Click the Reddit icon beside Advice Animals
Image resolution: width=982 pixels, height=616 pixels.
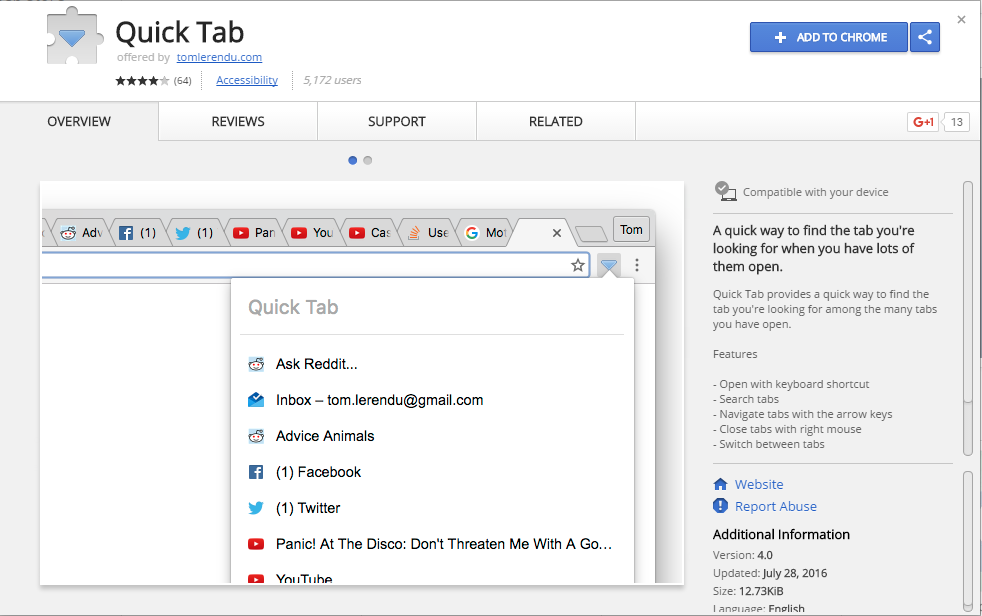tap(256, 436)
